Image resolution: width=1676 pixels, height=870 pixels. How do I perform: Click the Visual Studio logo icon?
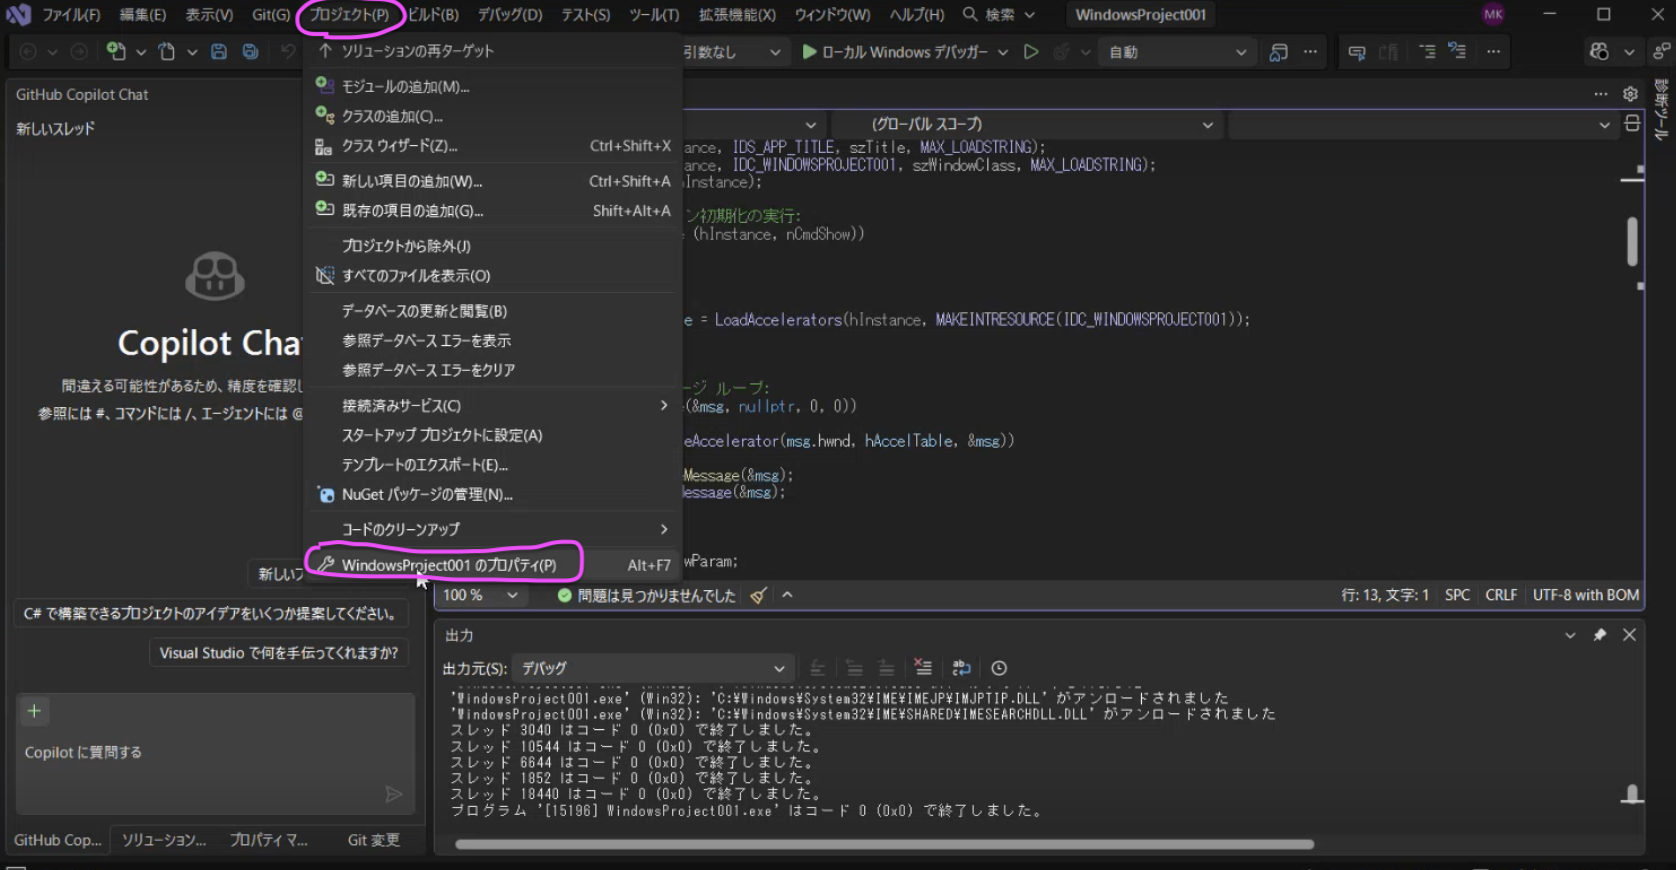pyautogui.click(x=18, y=14)
